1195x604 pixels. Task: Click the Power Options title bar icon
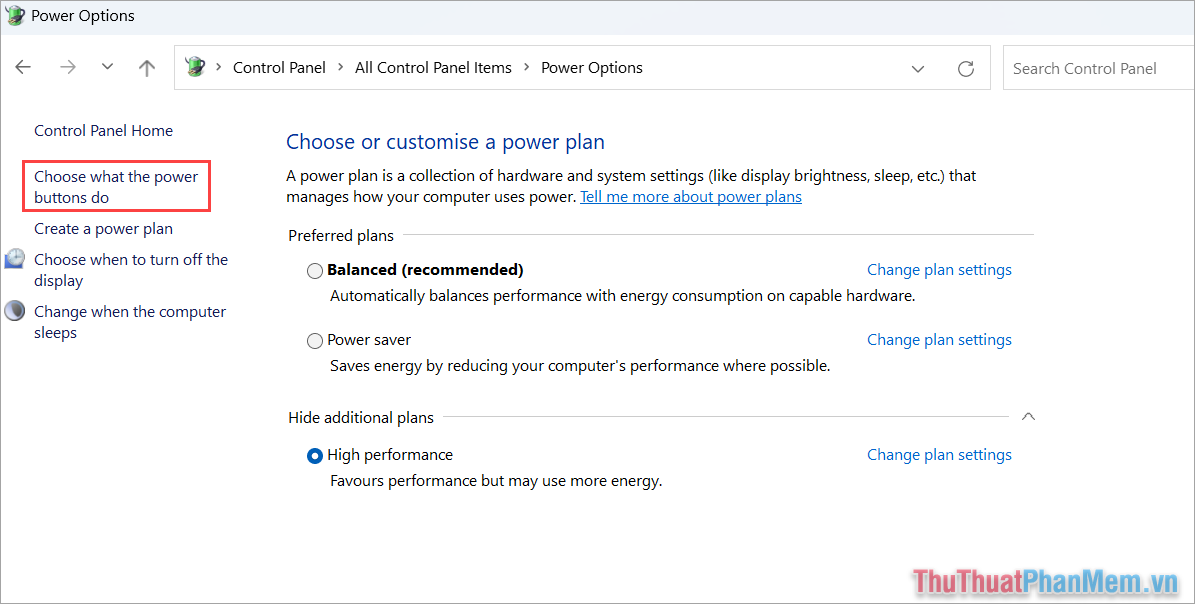[15, 15]
